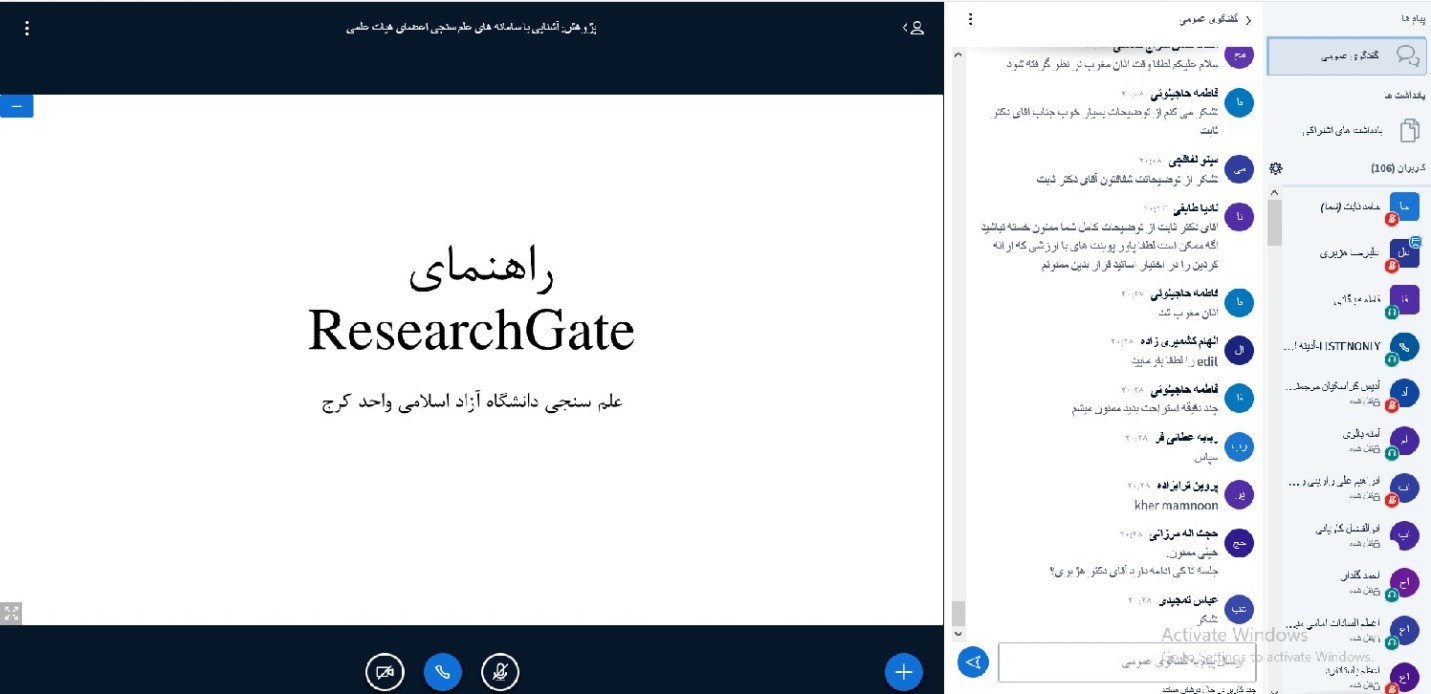Select the Public Chat (گفتگوی عمومی) item

1347,56
